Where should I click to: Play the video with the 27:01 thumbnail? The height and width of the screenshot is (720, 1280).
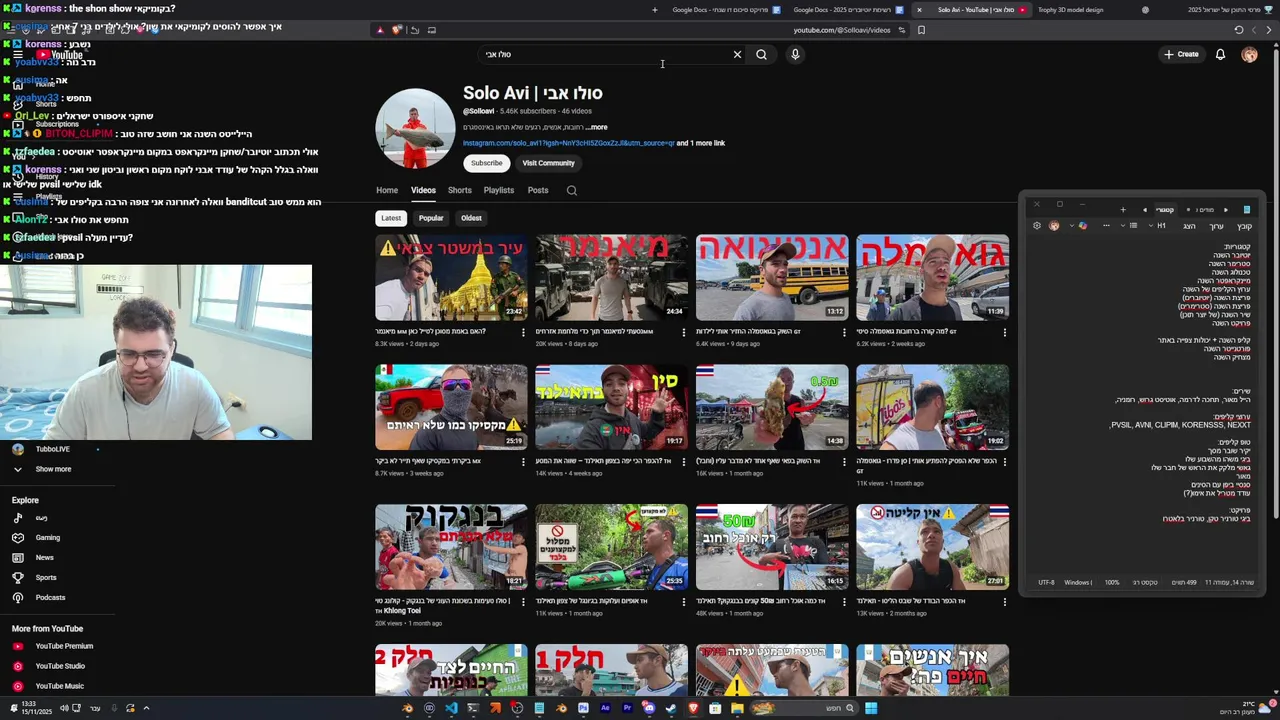click(x=932, y=547)
